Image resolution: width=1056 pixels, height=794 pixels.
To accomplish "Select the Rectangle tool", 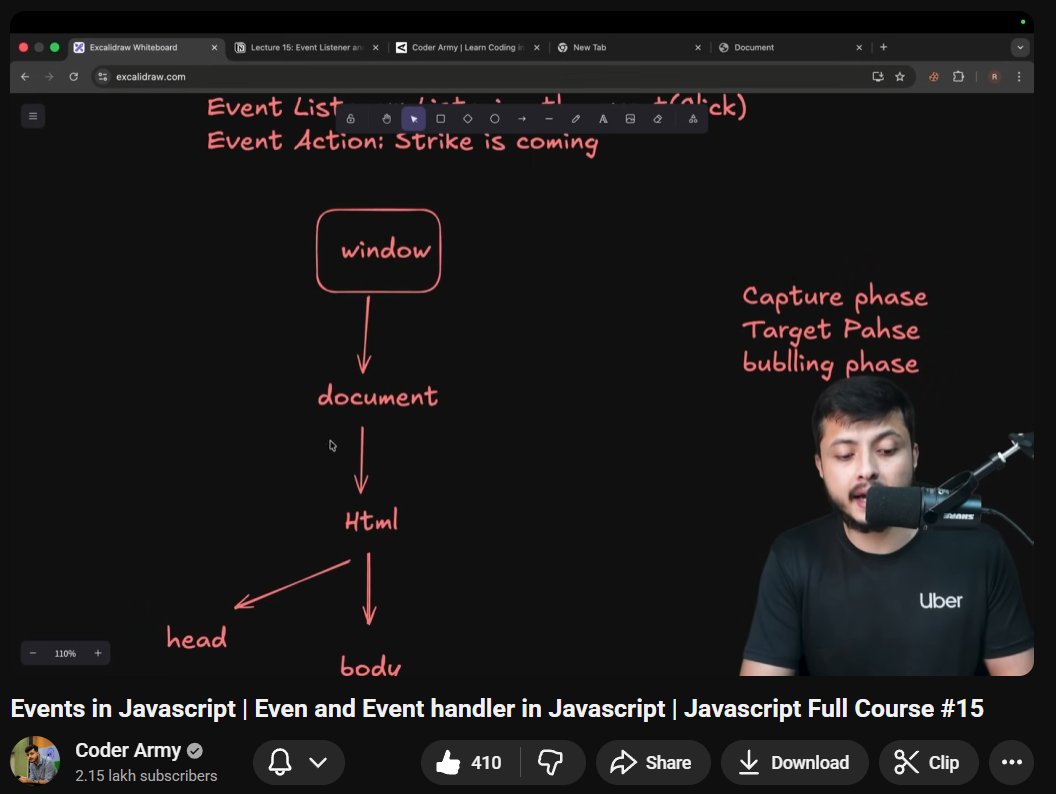I will (x=440, y=118).
